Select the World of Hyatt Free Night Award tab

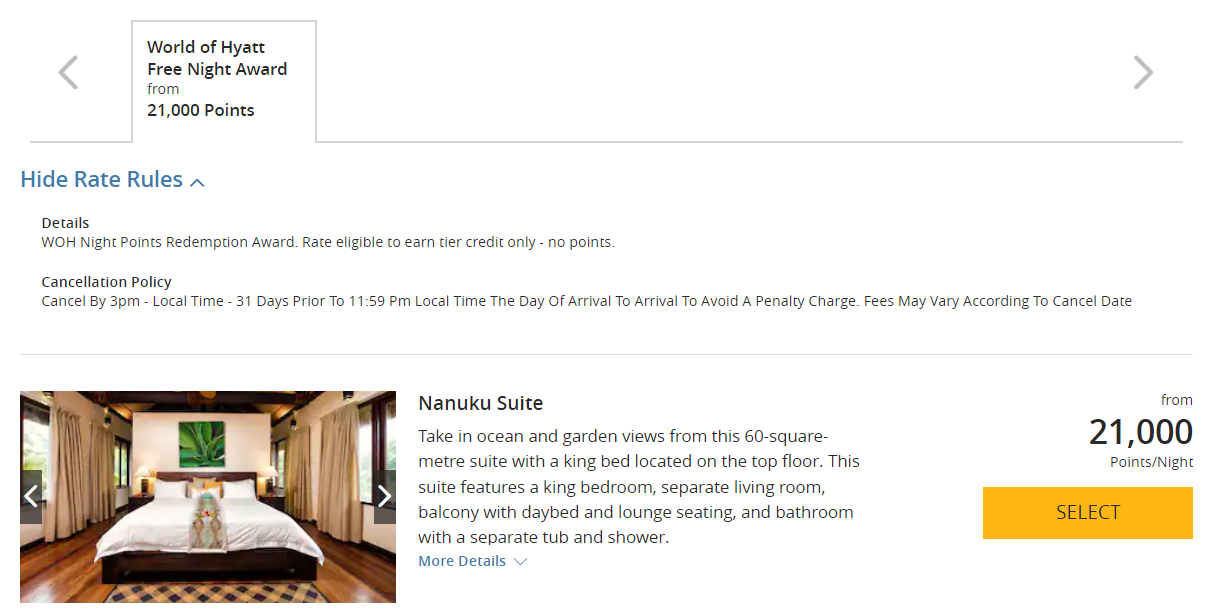pyautogui.click(x=223, y=78)
